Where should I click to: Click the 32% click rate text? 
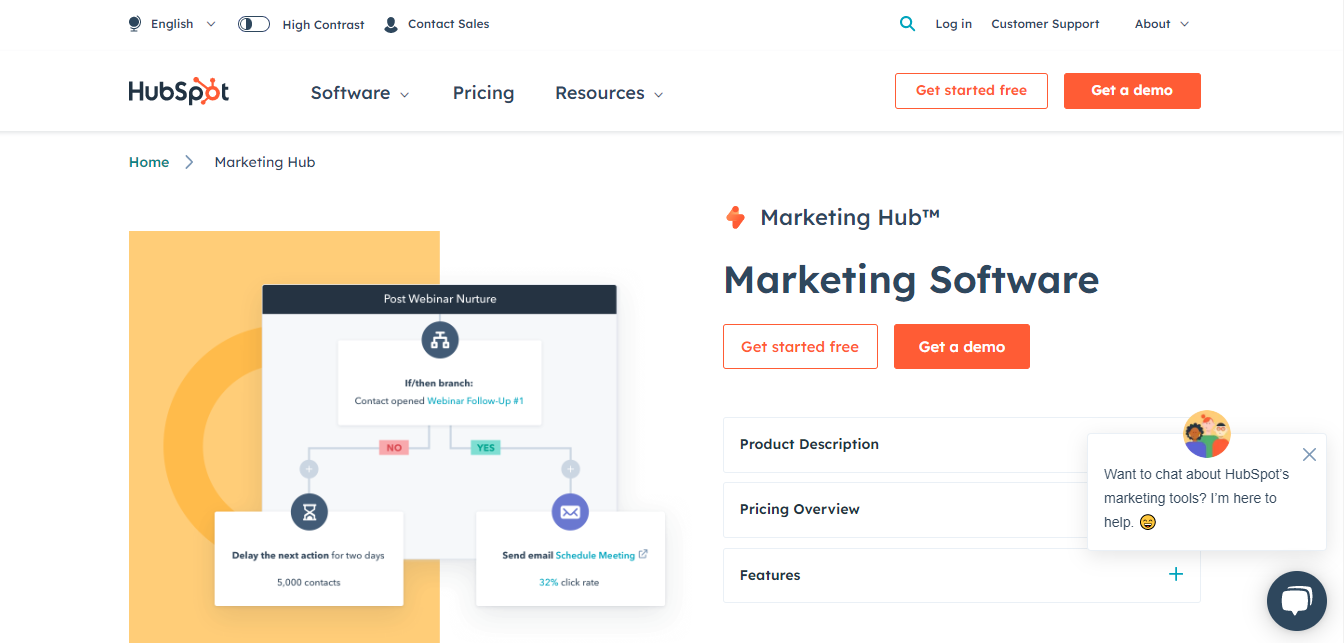569,582
